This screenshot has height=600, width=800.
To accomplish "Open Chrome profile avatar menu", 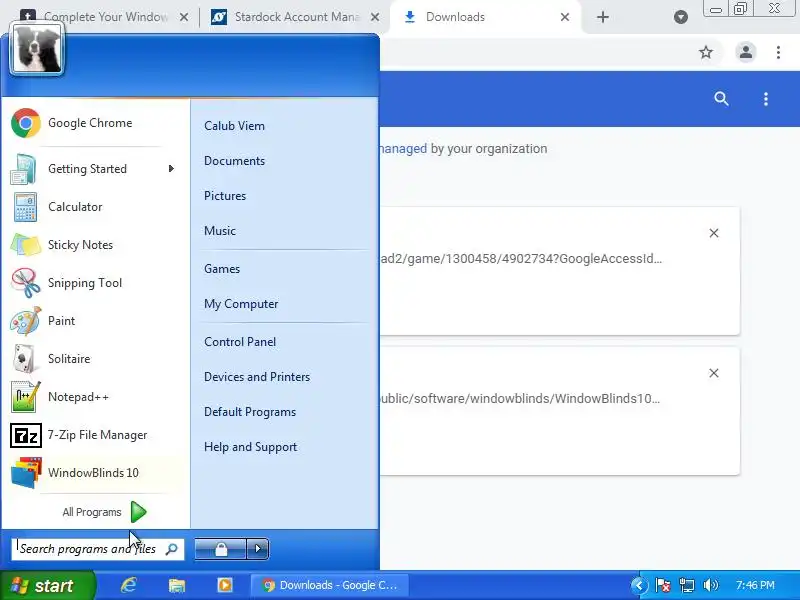I will point(745,52).
